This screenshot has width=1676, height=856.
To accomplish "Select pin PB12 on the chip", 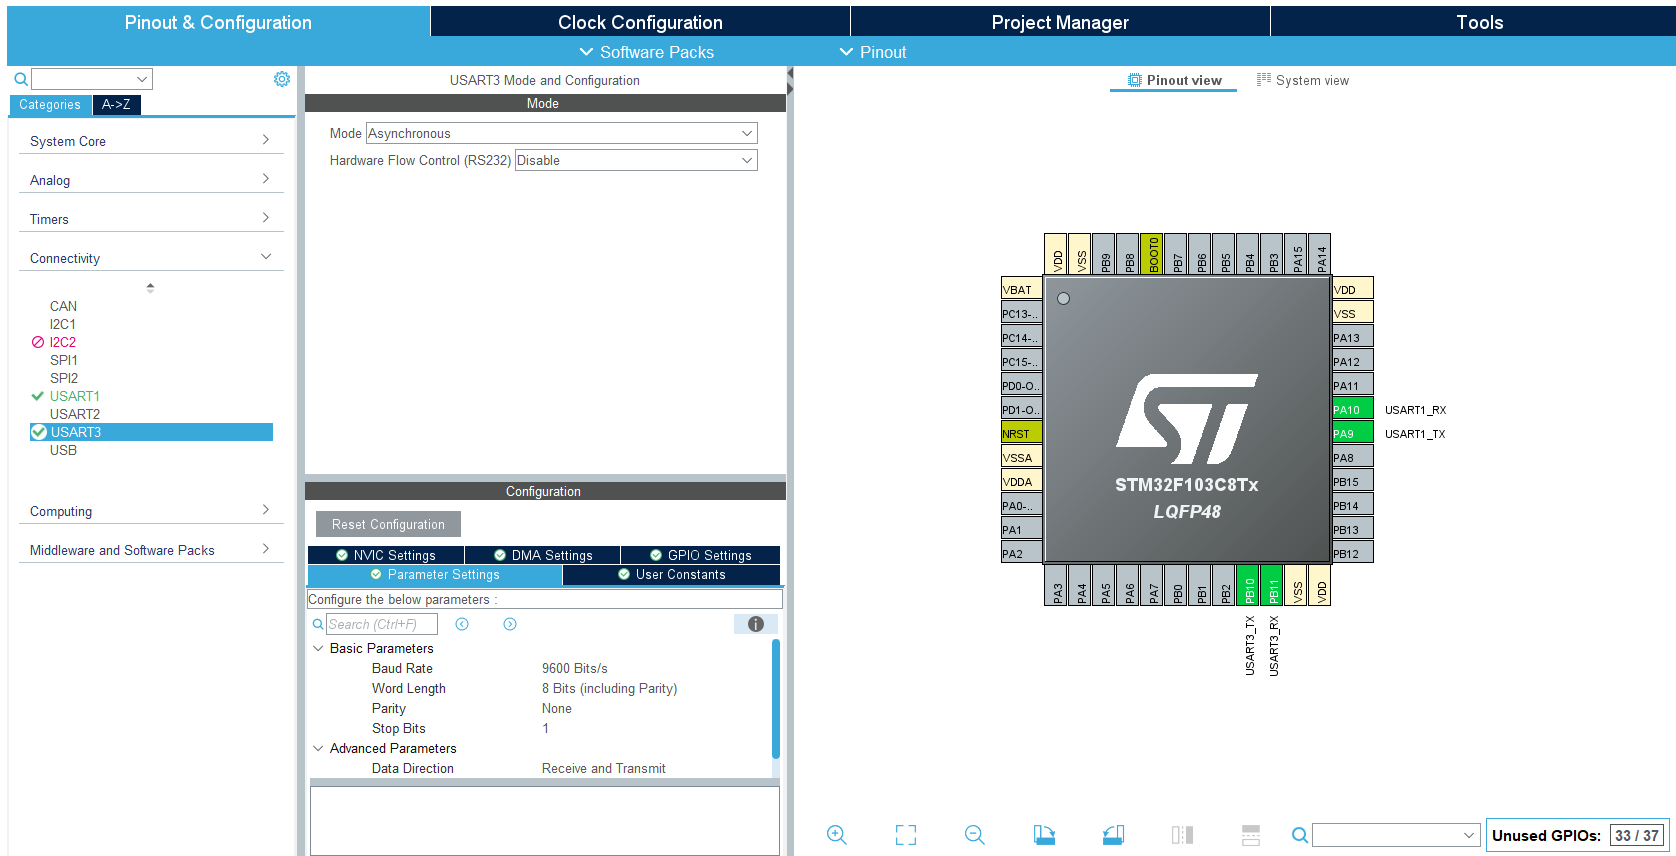I will (x=1352, y=553).
